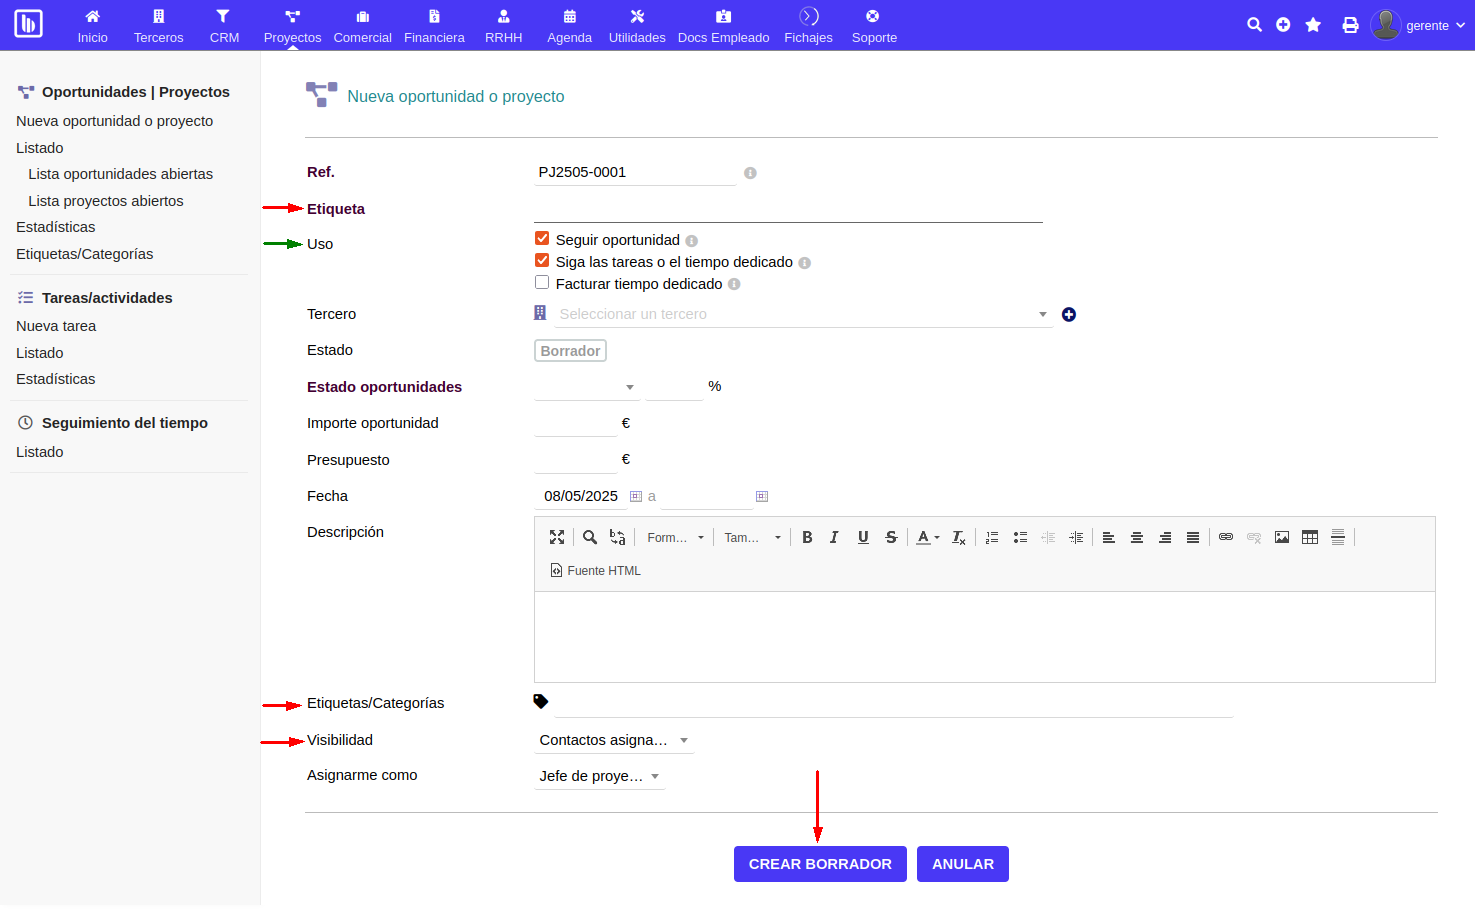Go to the Agenda menu
Viewport: 1475px width, 924px height.
(569, 24)
